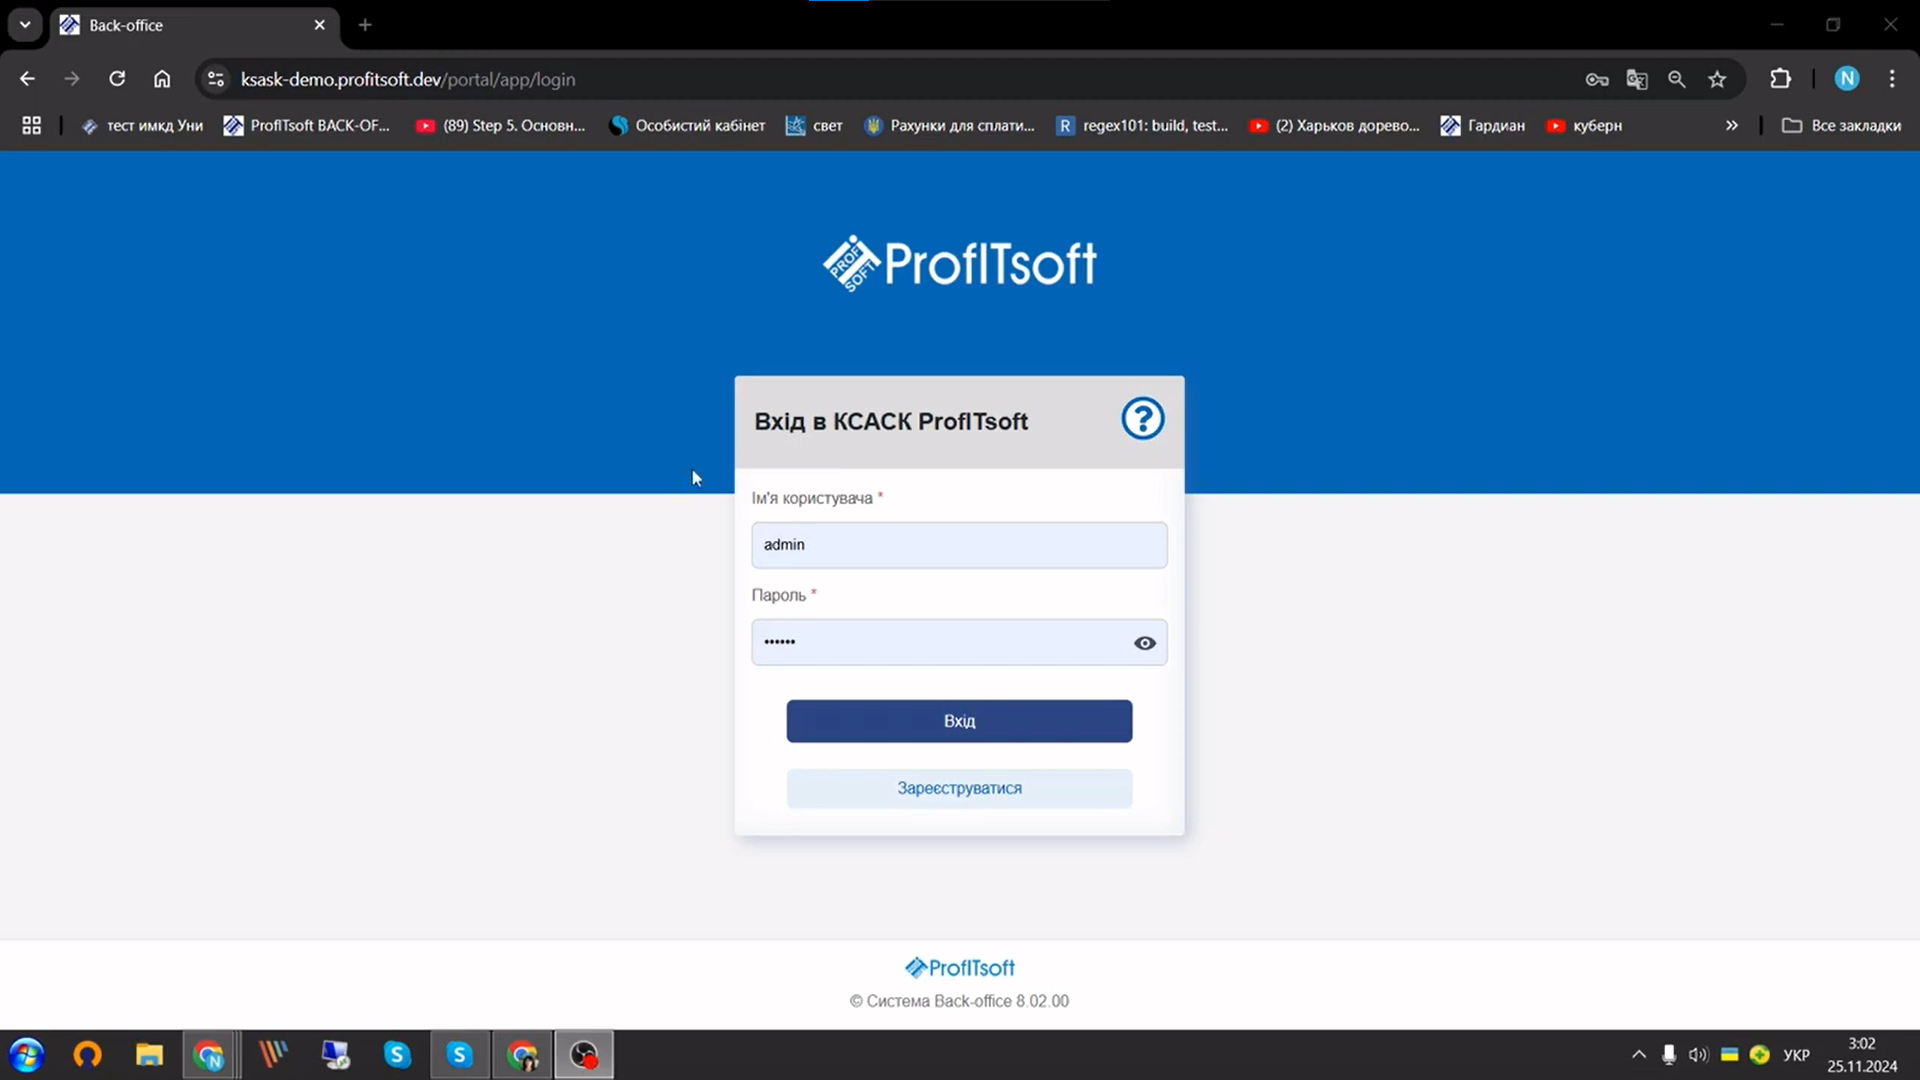Open second Chrome taskbar icon with avatar

pos(522,1055)
